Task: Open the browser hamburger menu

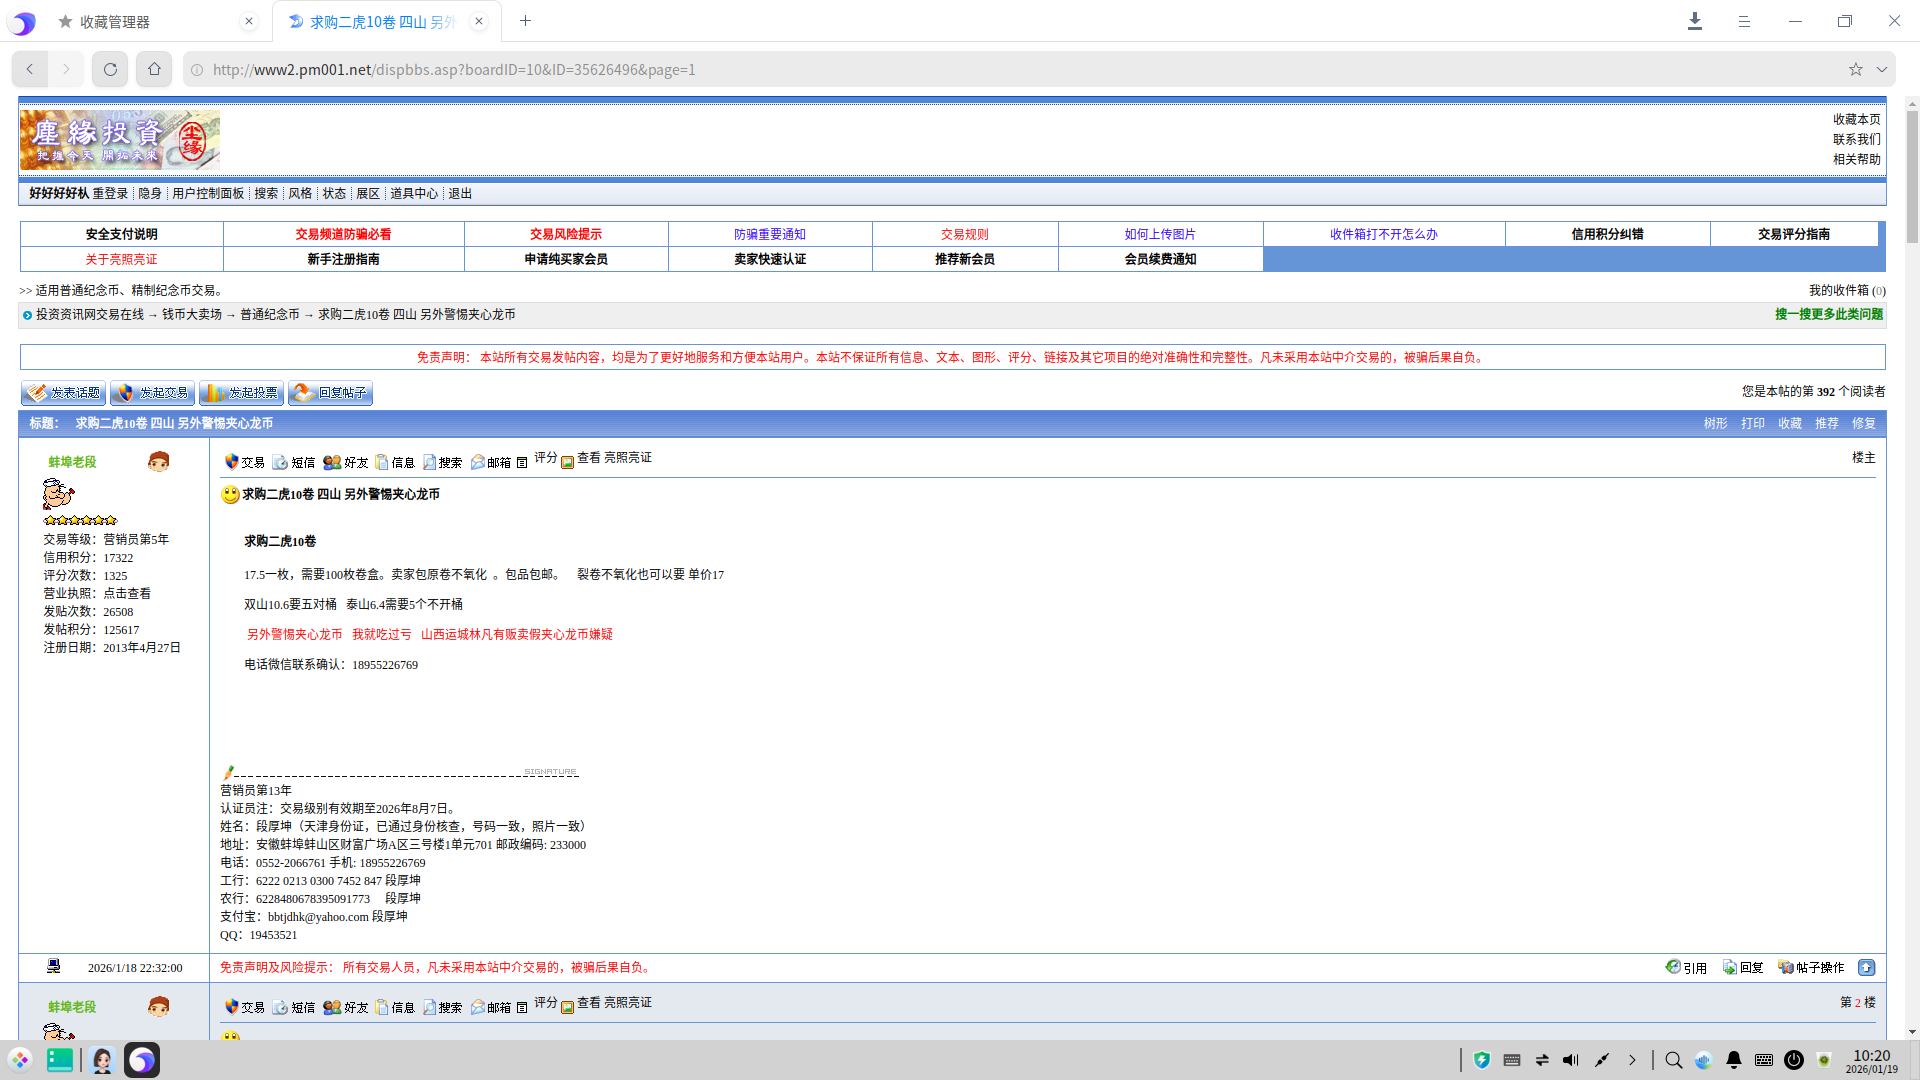Action: click(x=1744, y=21)
